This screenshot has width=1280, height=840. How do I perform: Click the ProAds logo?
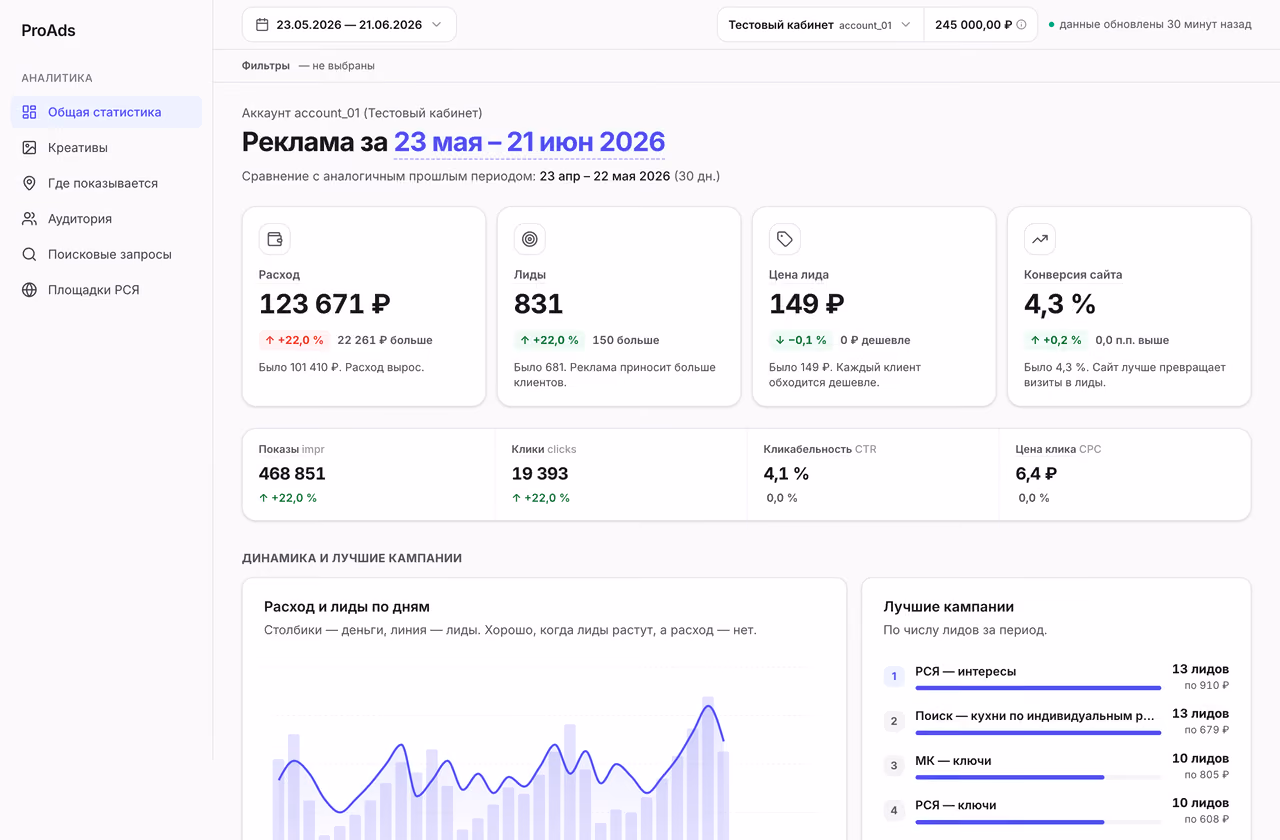point(48,30)
